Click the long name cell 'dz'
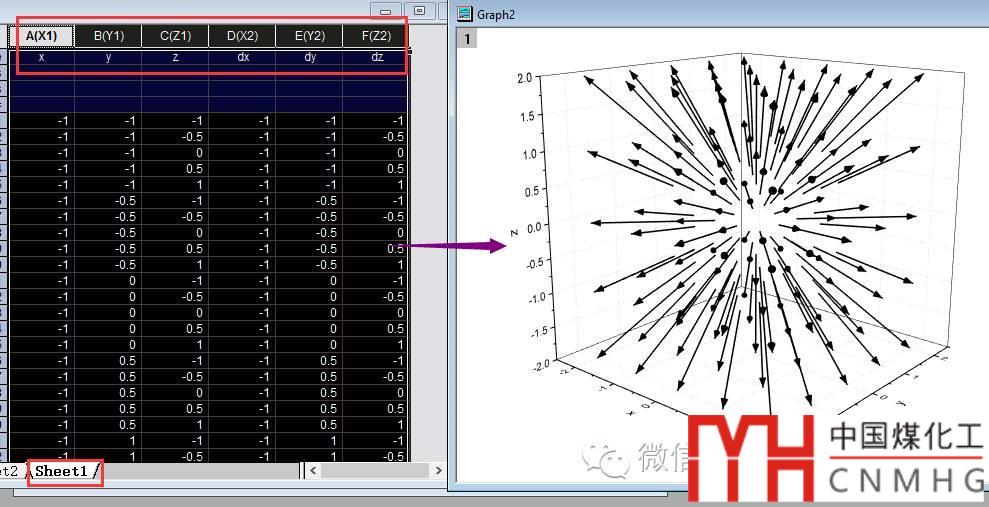This screenshot has height=507, width=989. coord(375,58)
